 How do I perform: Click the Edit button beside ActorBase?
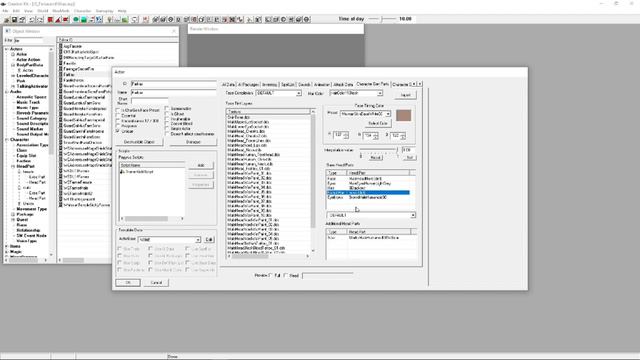point(209,240)
